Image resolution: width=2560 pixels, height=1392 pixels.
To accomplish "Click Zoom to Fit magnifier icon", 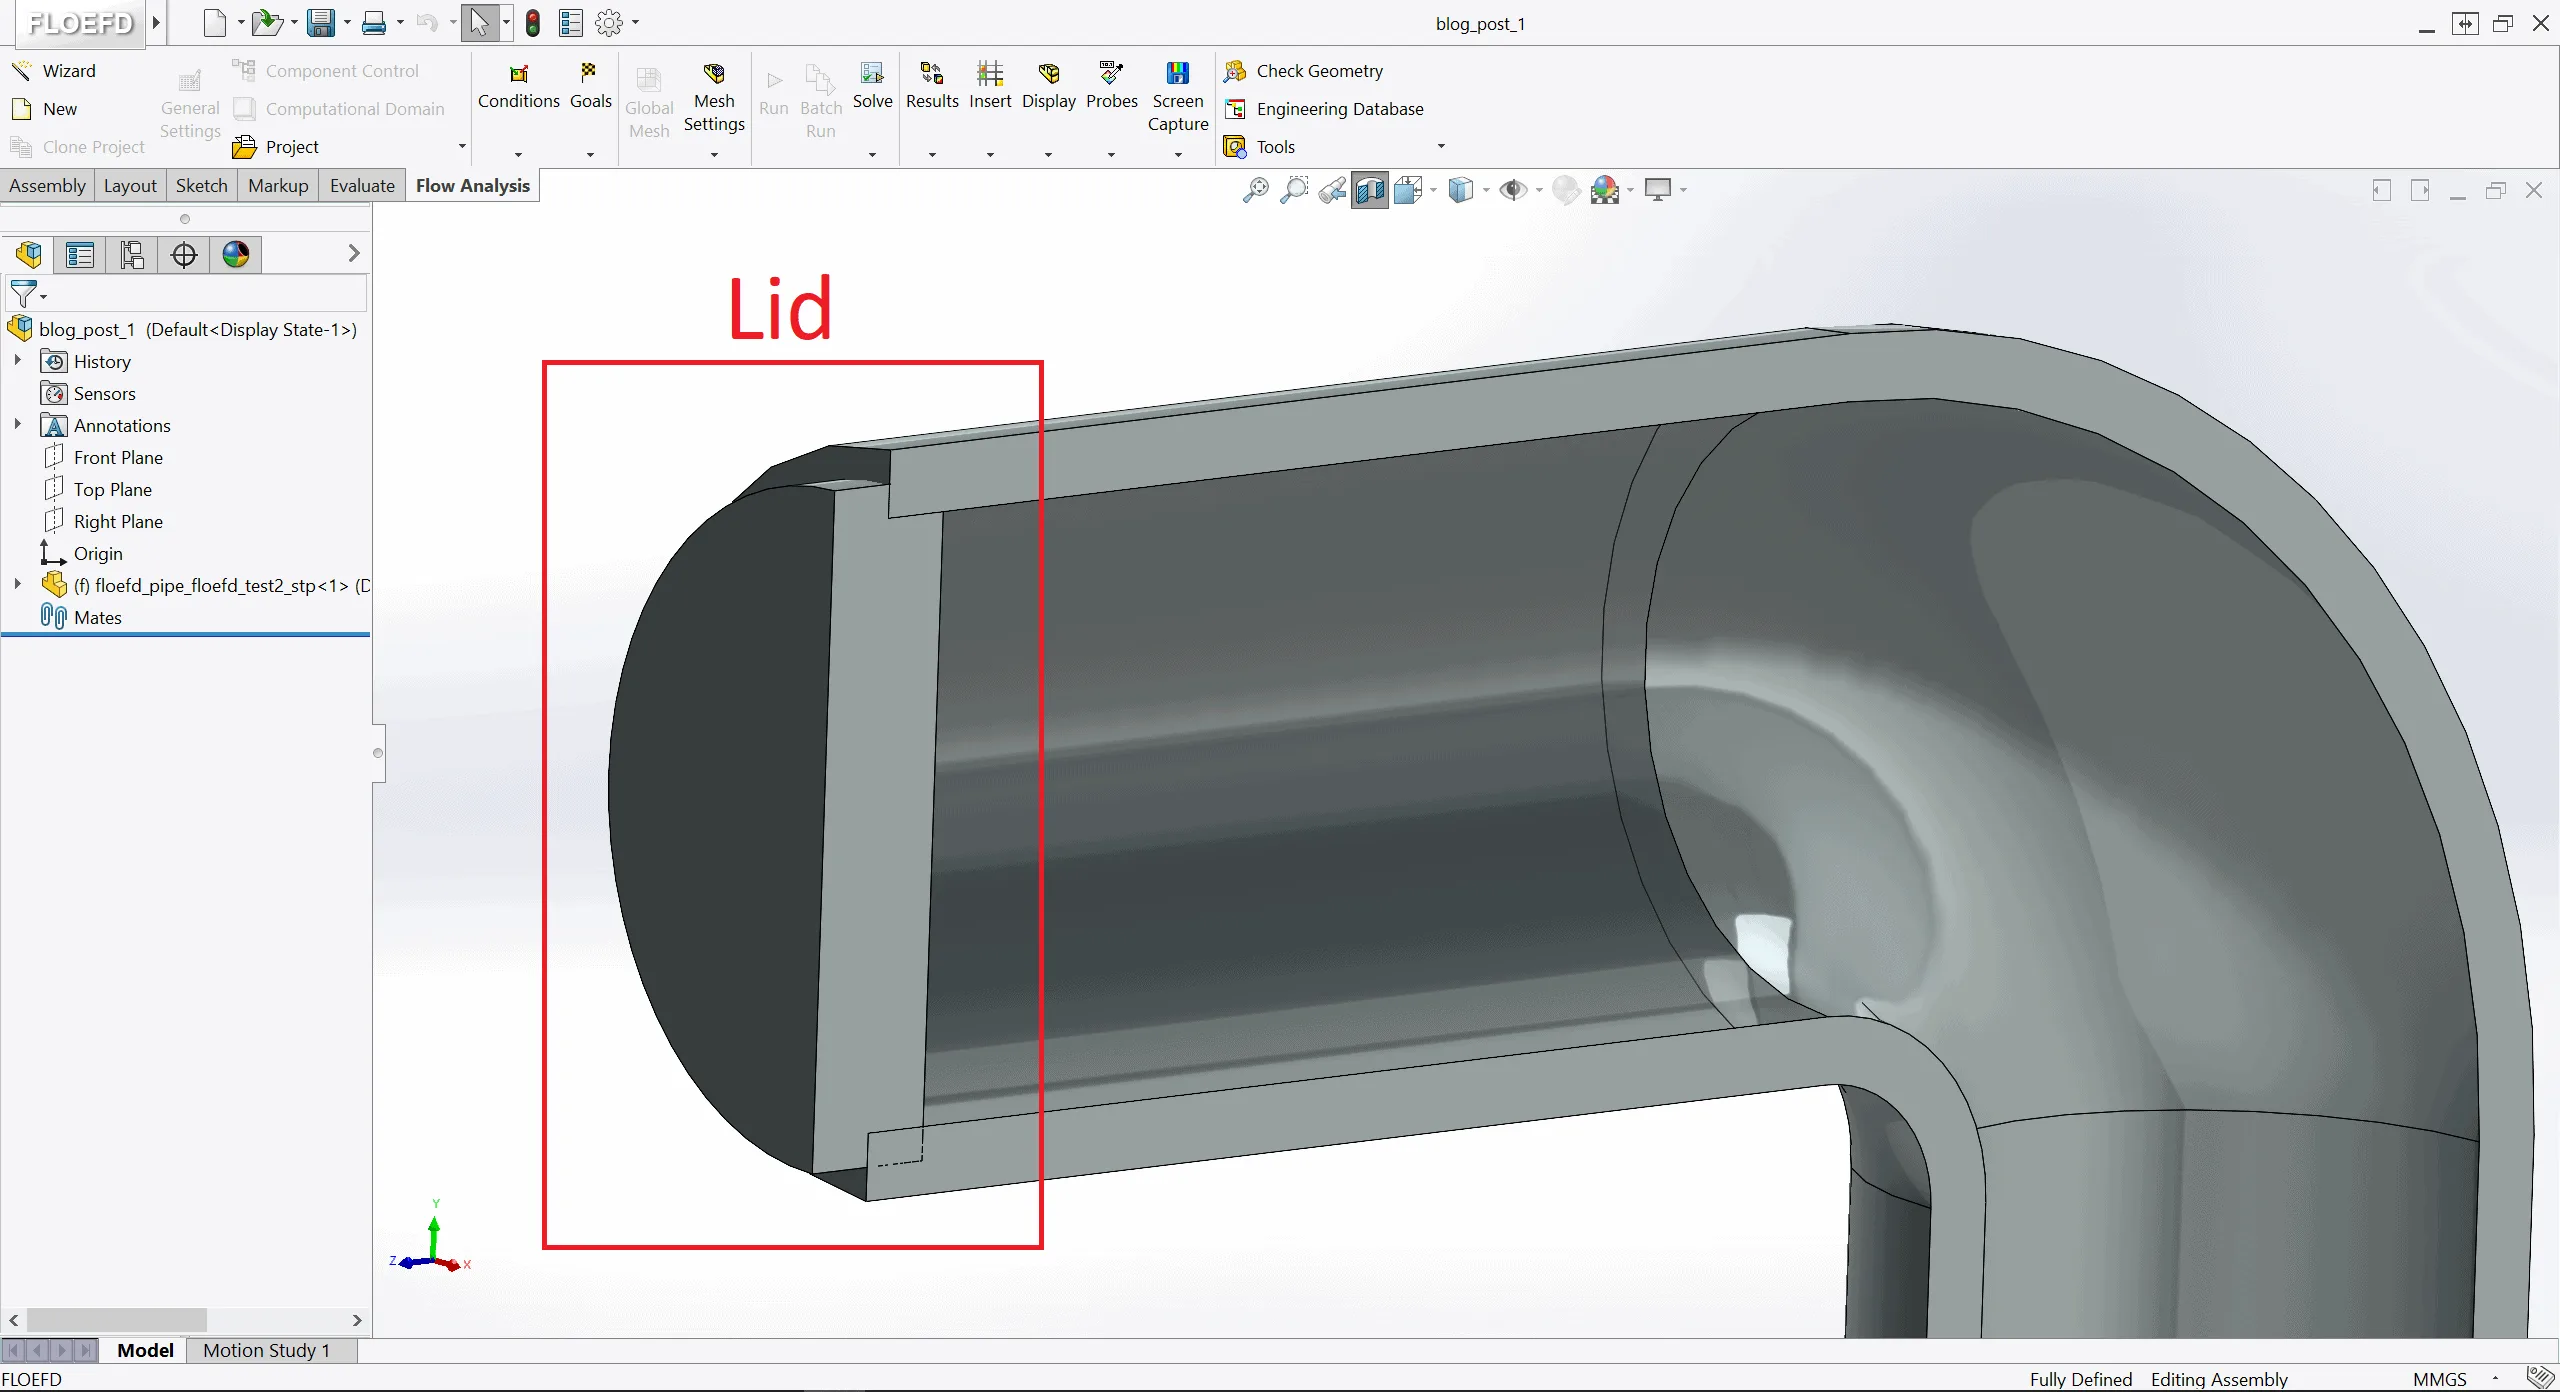I will [x=1255, y=189].
